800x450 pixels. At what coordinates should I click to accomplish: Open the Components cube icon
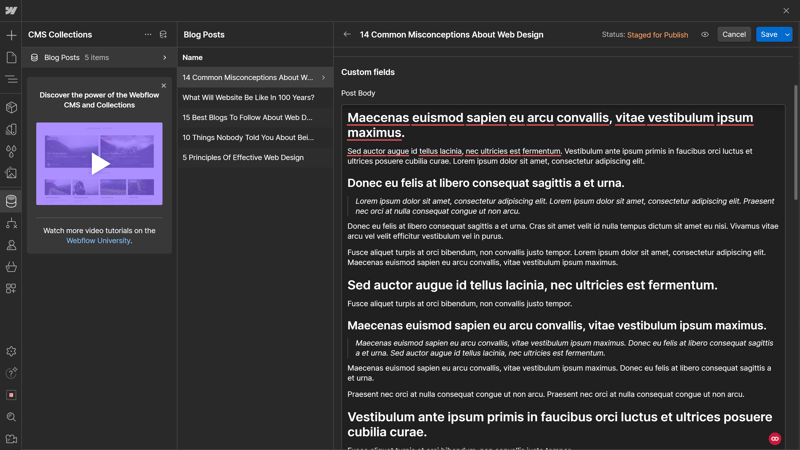point(11,107)
